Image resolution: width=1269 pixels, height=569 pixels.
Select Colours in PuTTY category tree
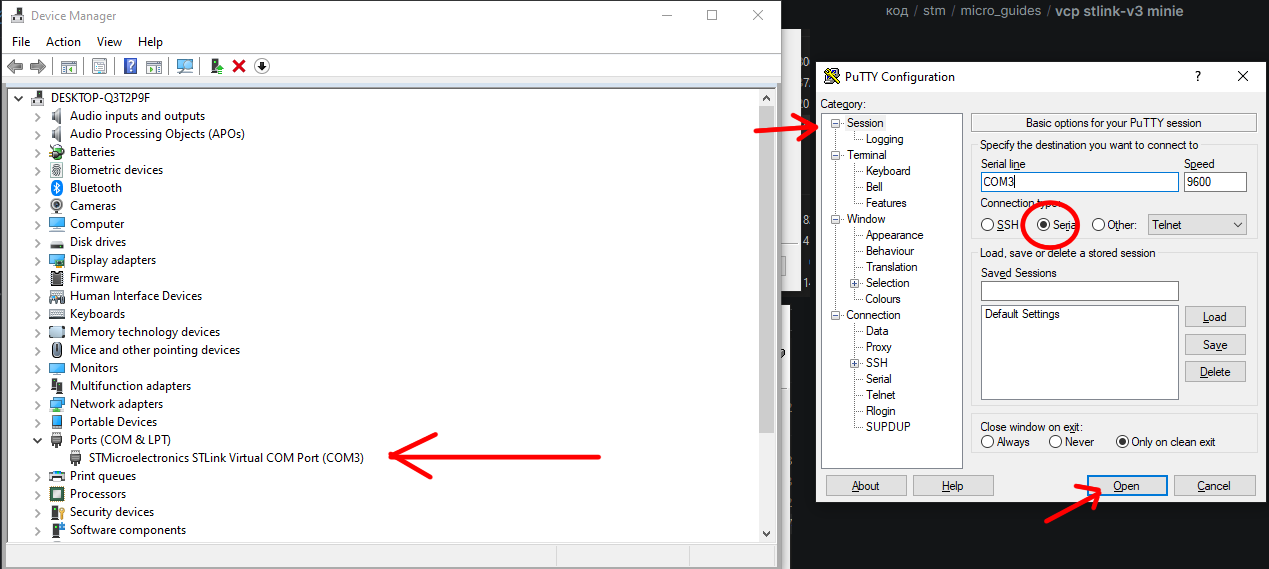tap(883, 299)
